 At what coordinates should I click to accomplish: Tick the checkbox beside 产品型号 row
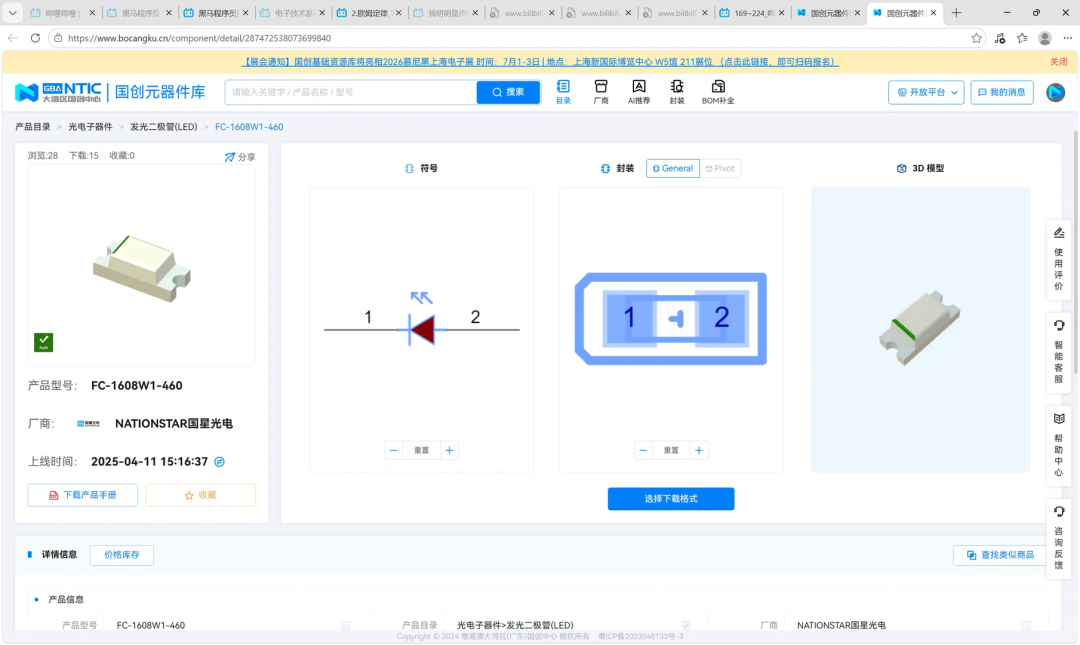click(346, 626)
